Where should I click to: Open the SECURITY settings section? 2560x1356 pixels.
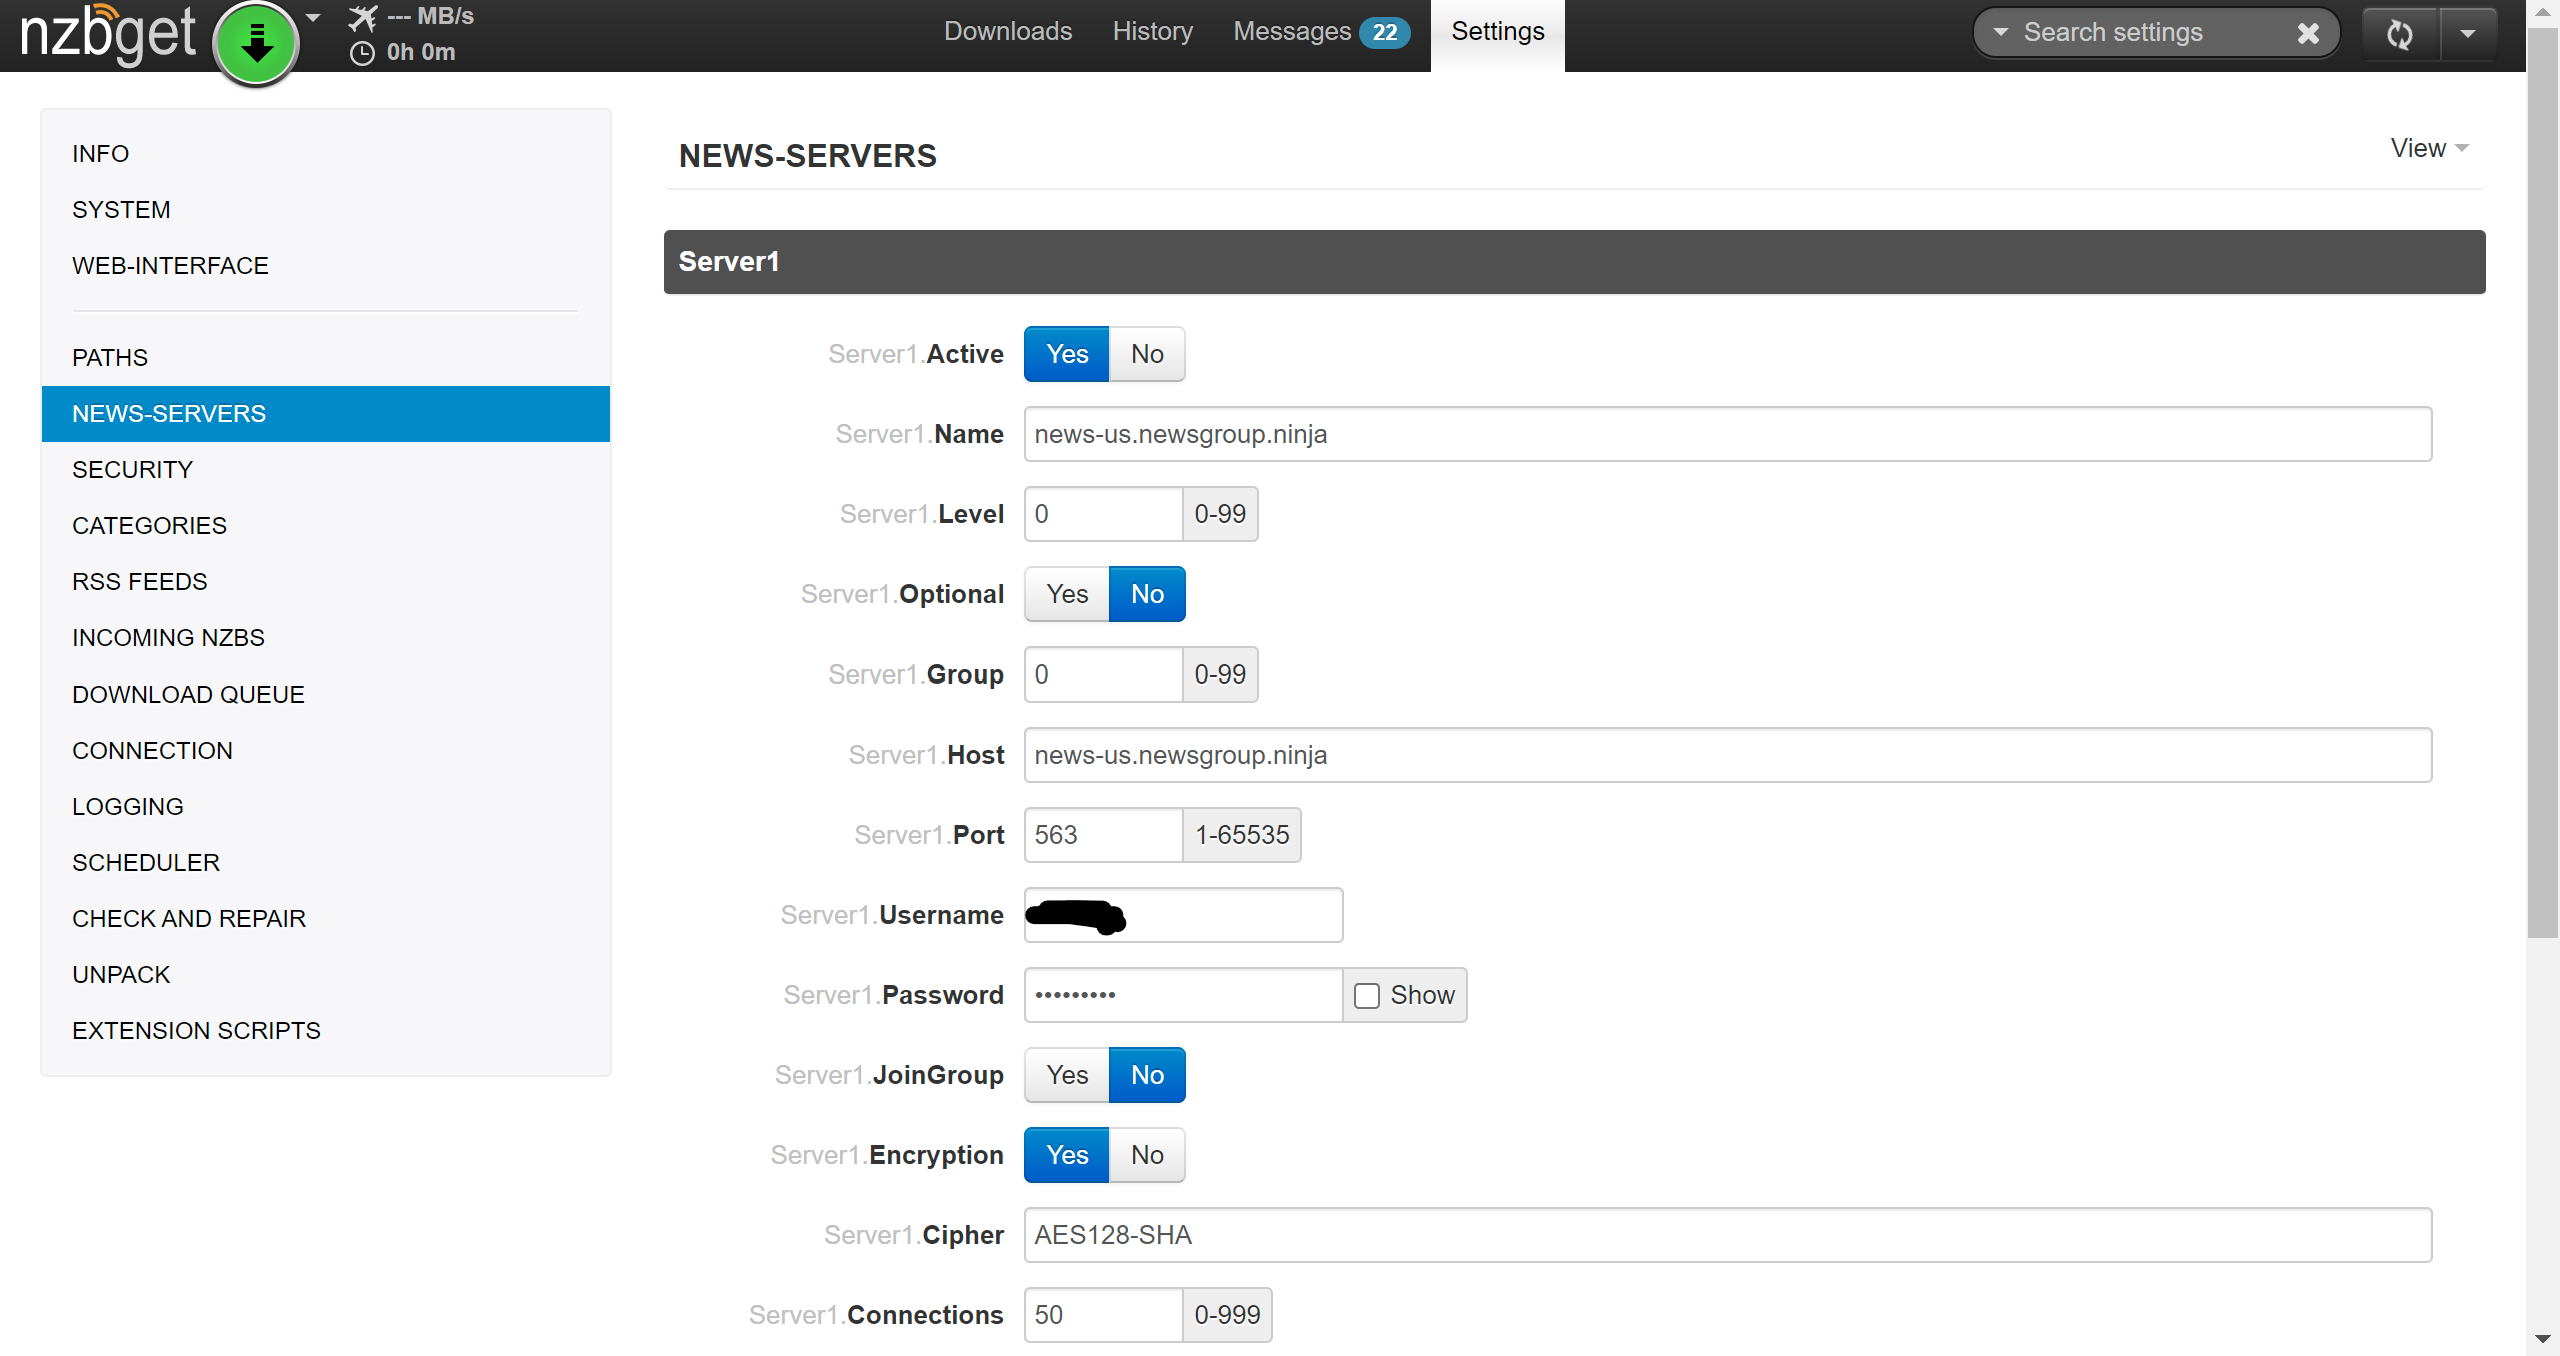(132, 470)
